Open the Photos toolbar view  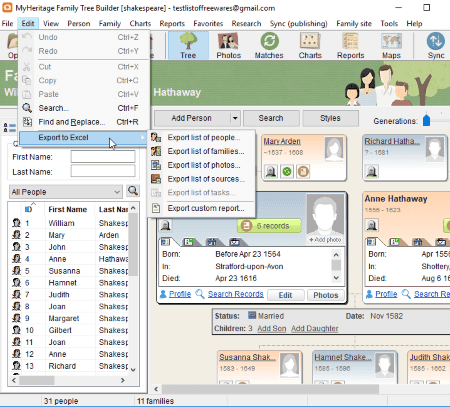click(228, 46)
